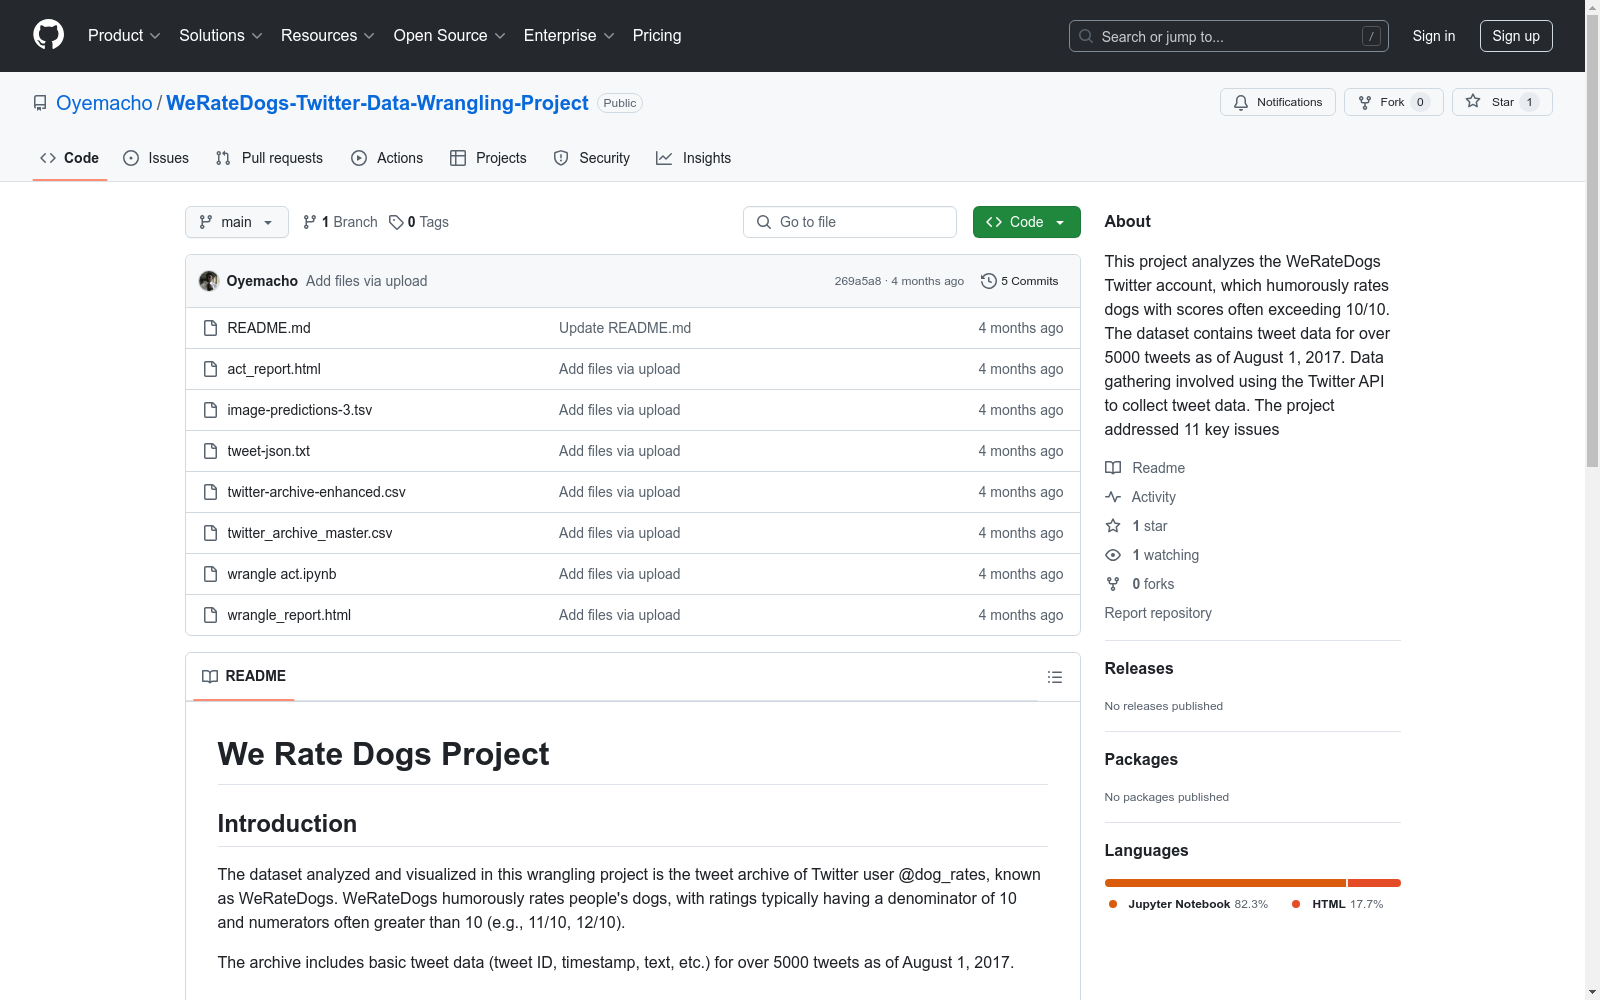Click the Notifications bell icon

point(1241,102)
